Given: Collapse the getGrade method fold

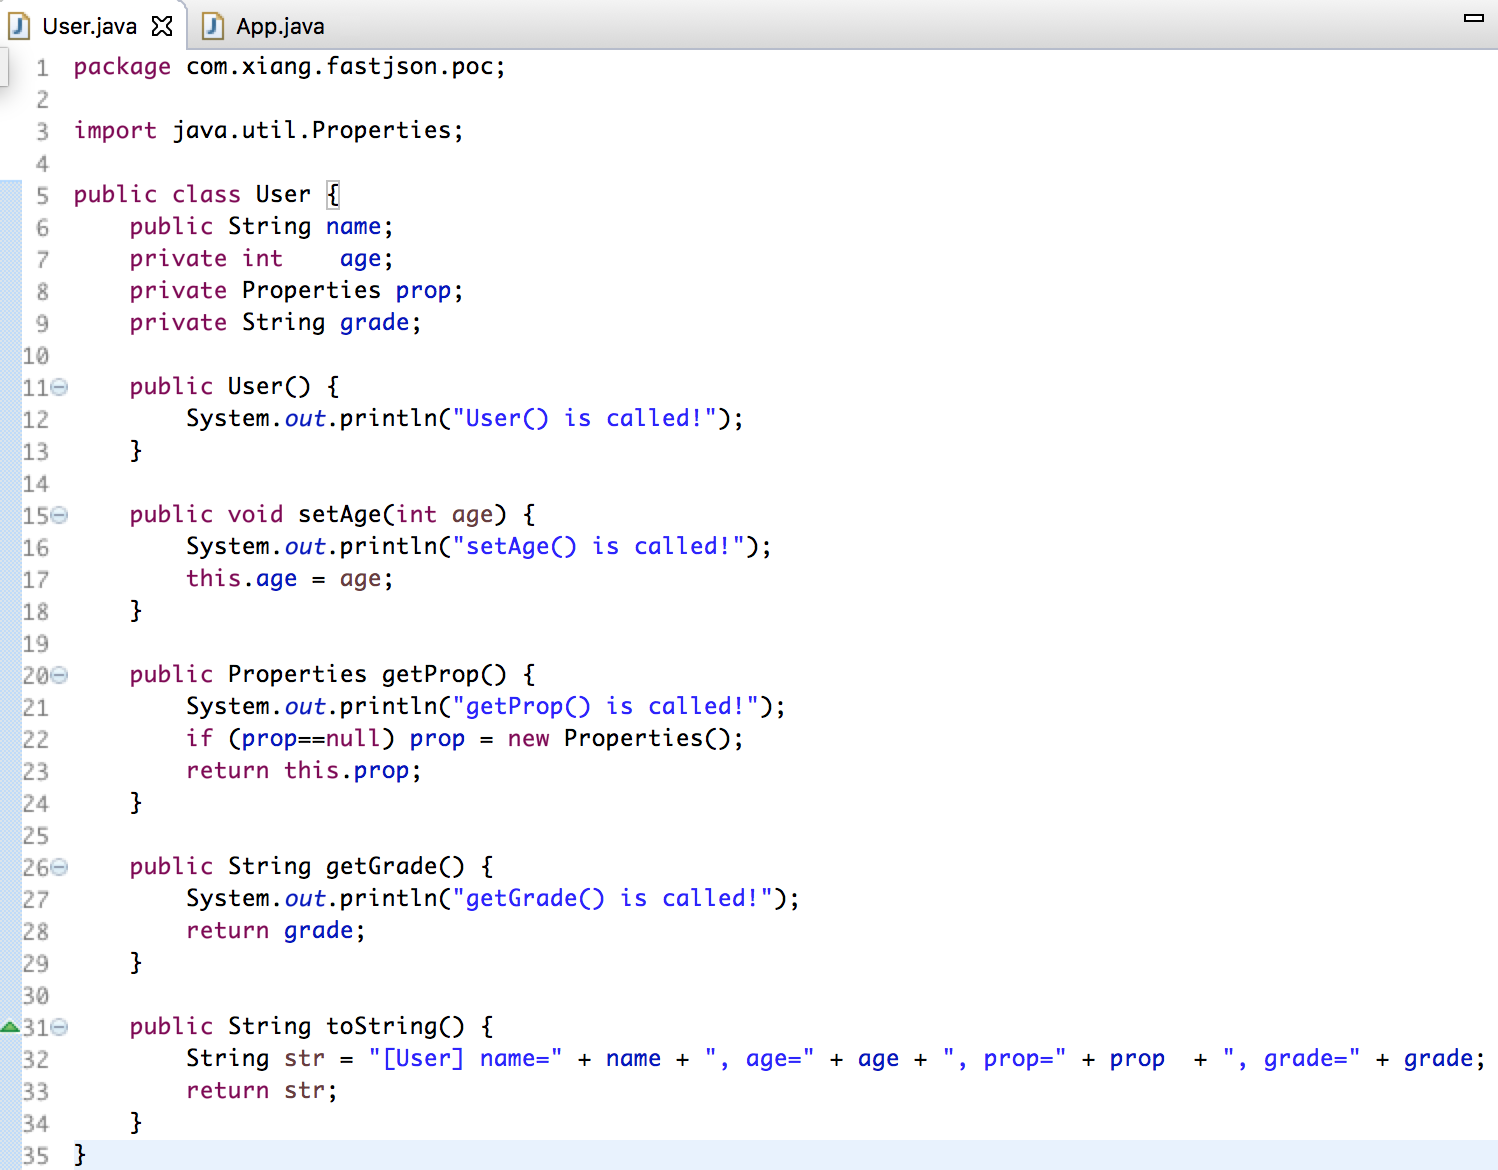Looking at the screenshot, I should coord(59,867).
